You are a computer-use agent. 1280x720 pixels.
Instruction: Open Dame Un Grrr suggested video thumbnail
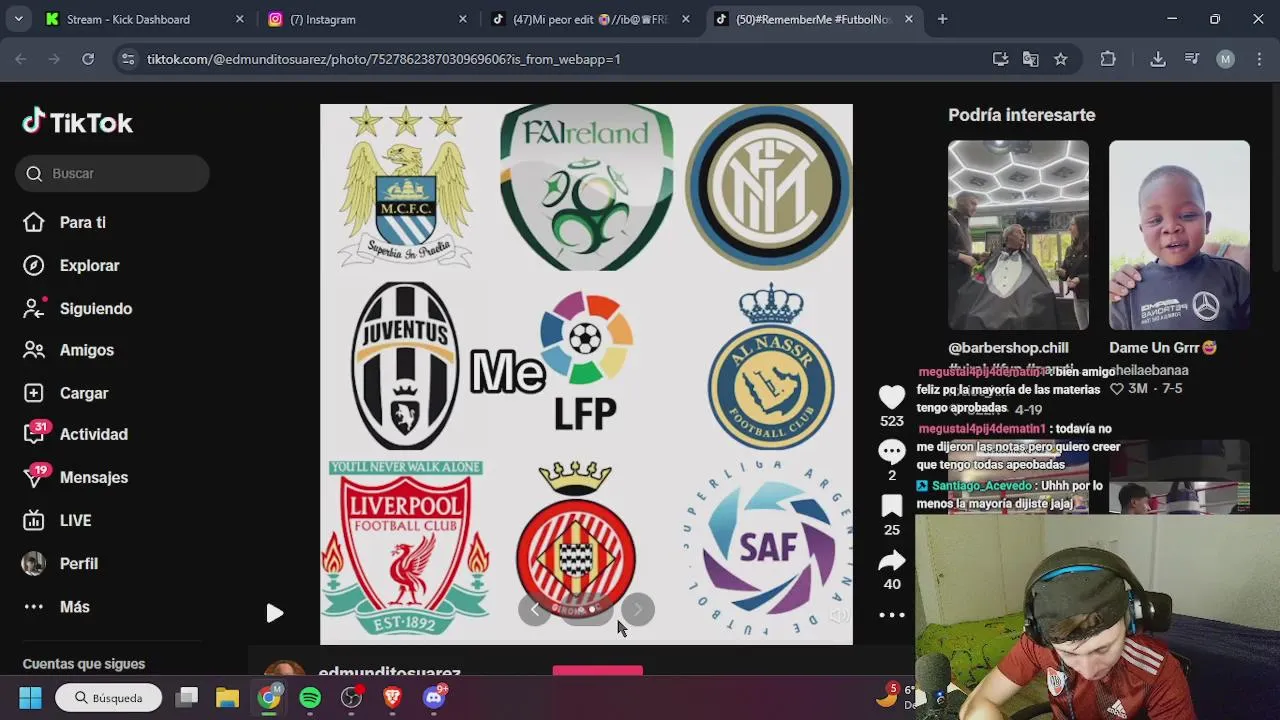coord(1179,235)
